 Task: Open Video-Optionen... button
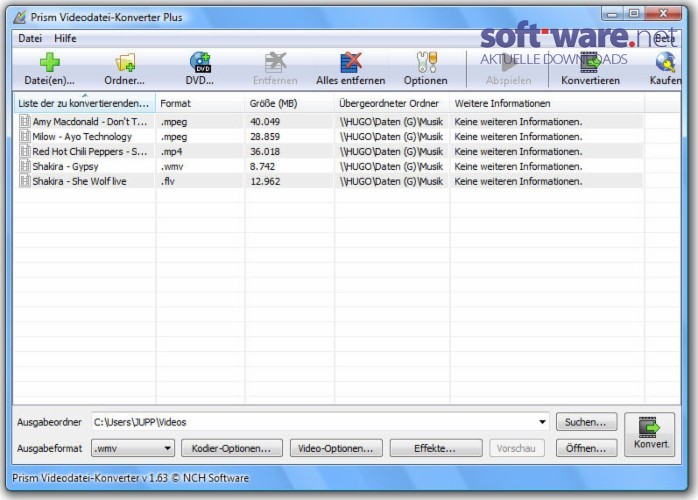(336, 448)
